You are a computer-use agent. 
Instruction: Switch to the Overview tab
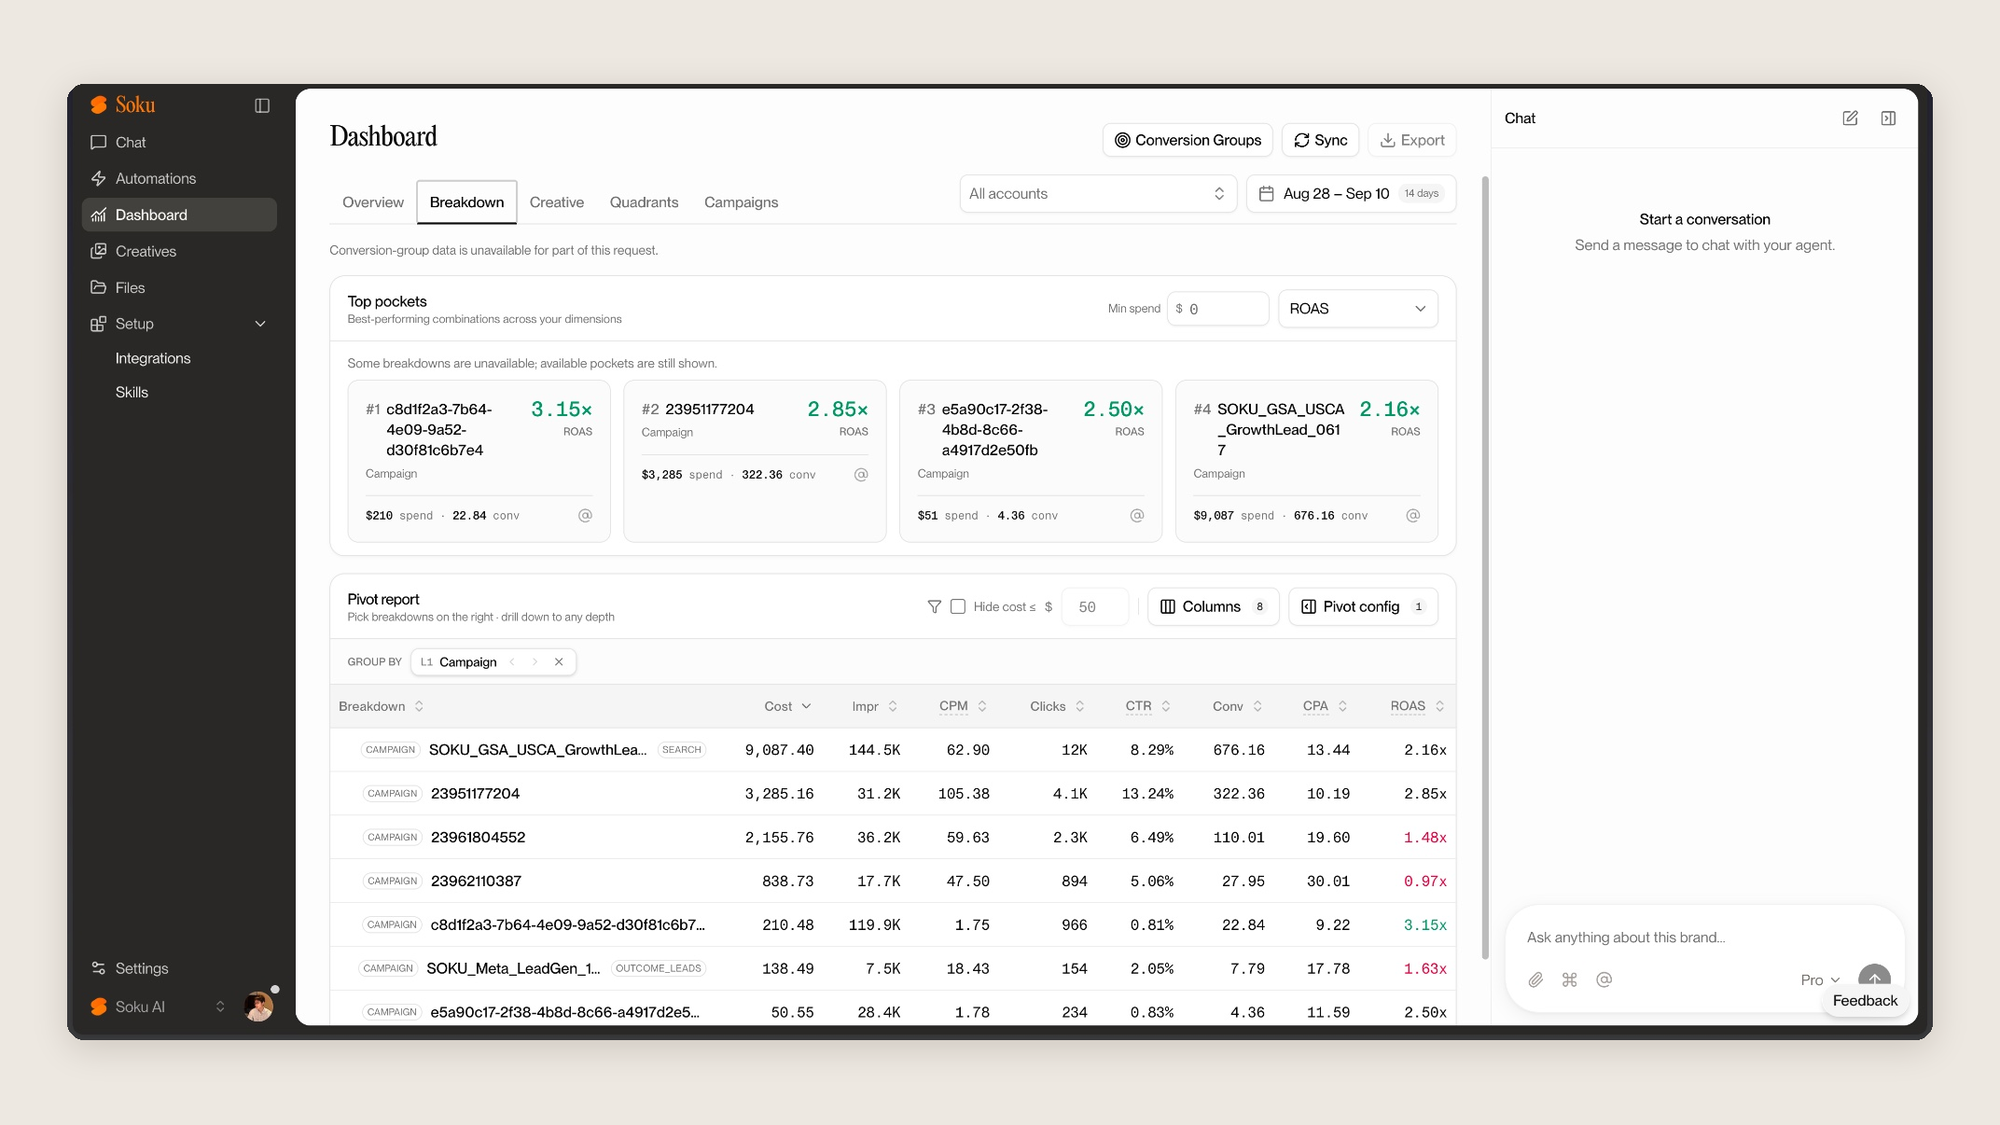pos(373,202)
